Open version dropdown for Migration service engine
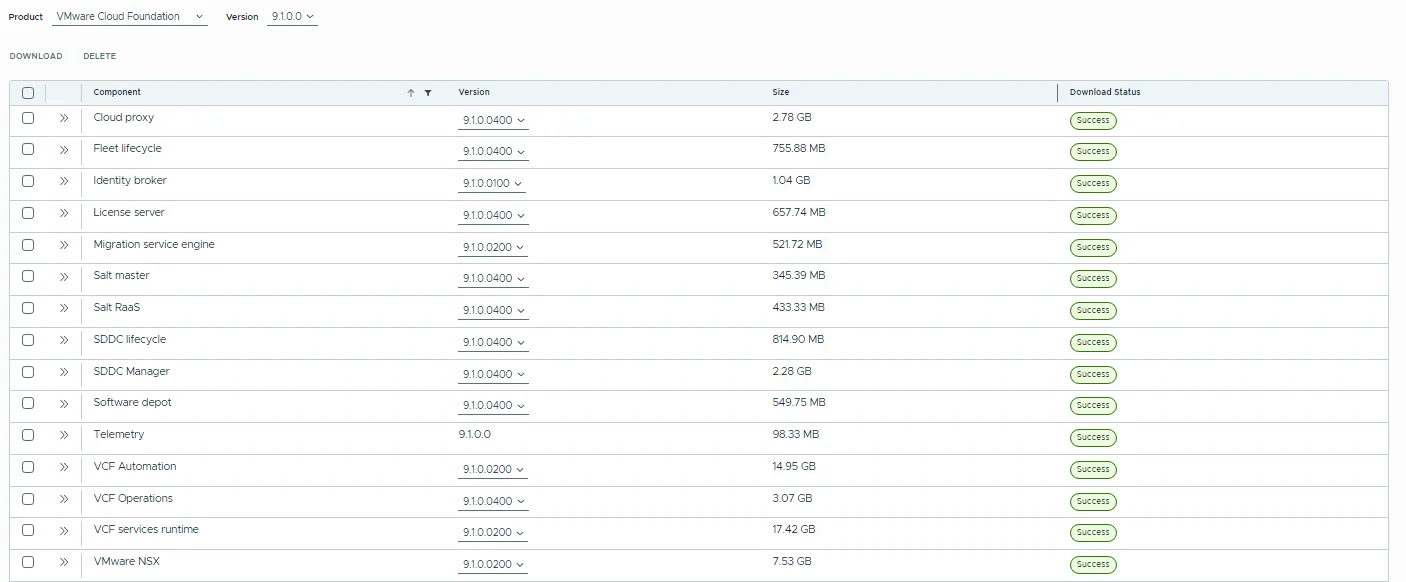Viewport: 1406px width, 582px height. coord(493,247)
